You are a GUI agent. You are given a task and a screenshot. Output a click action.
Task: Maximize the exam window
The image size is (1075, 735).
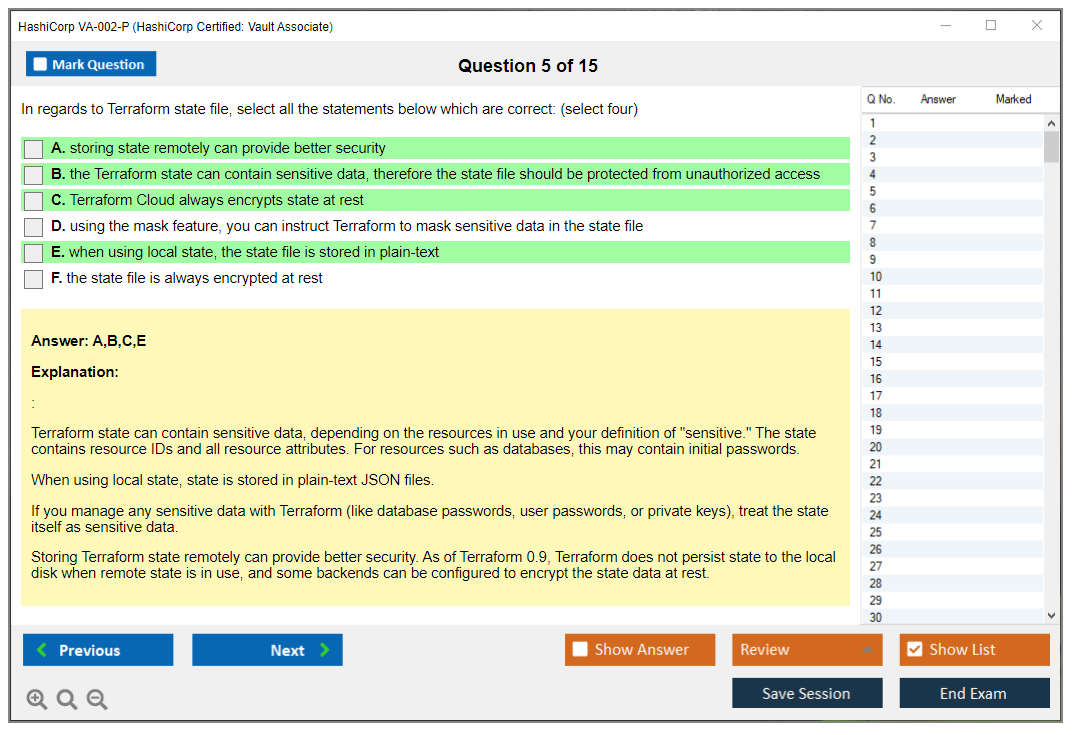coord(991,26)
